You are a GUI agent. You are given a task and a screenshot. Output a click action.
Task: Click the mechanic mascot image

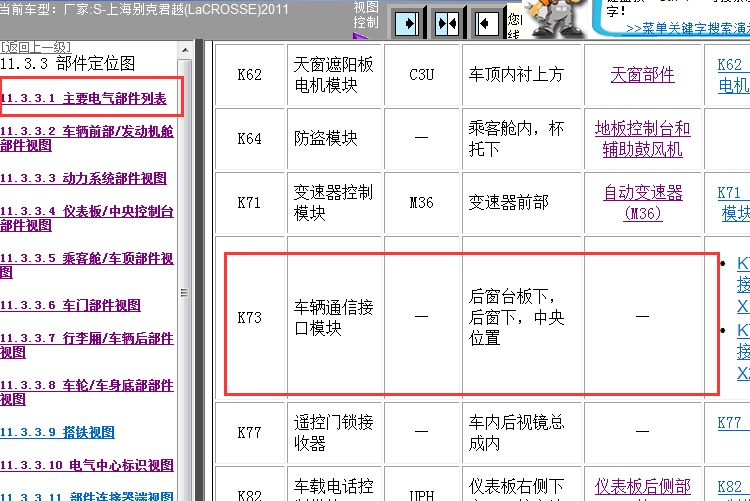click(x=555, y=18)
